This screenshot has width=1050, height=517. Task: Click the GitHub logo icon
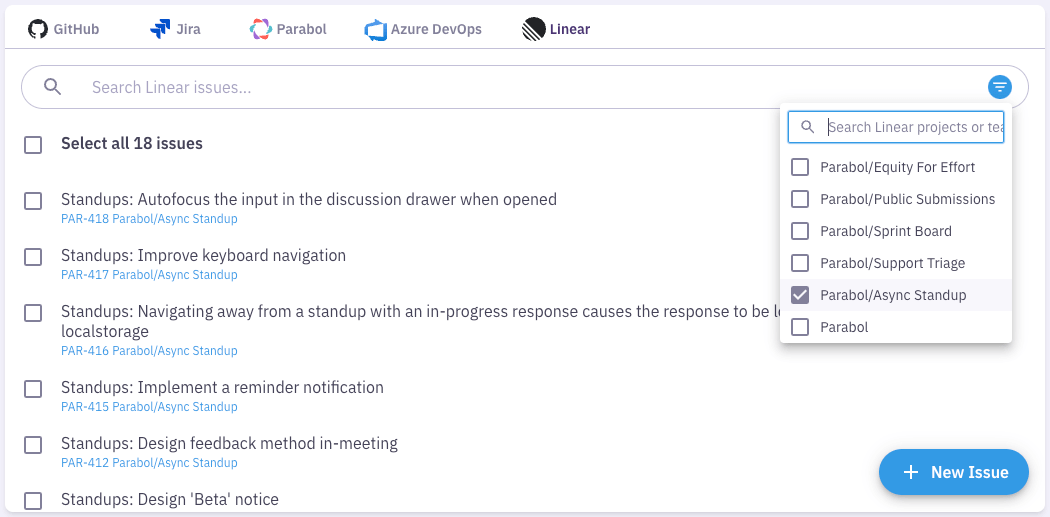pyautogui.click(x=38, y=29)
